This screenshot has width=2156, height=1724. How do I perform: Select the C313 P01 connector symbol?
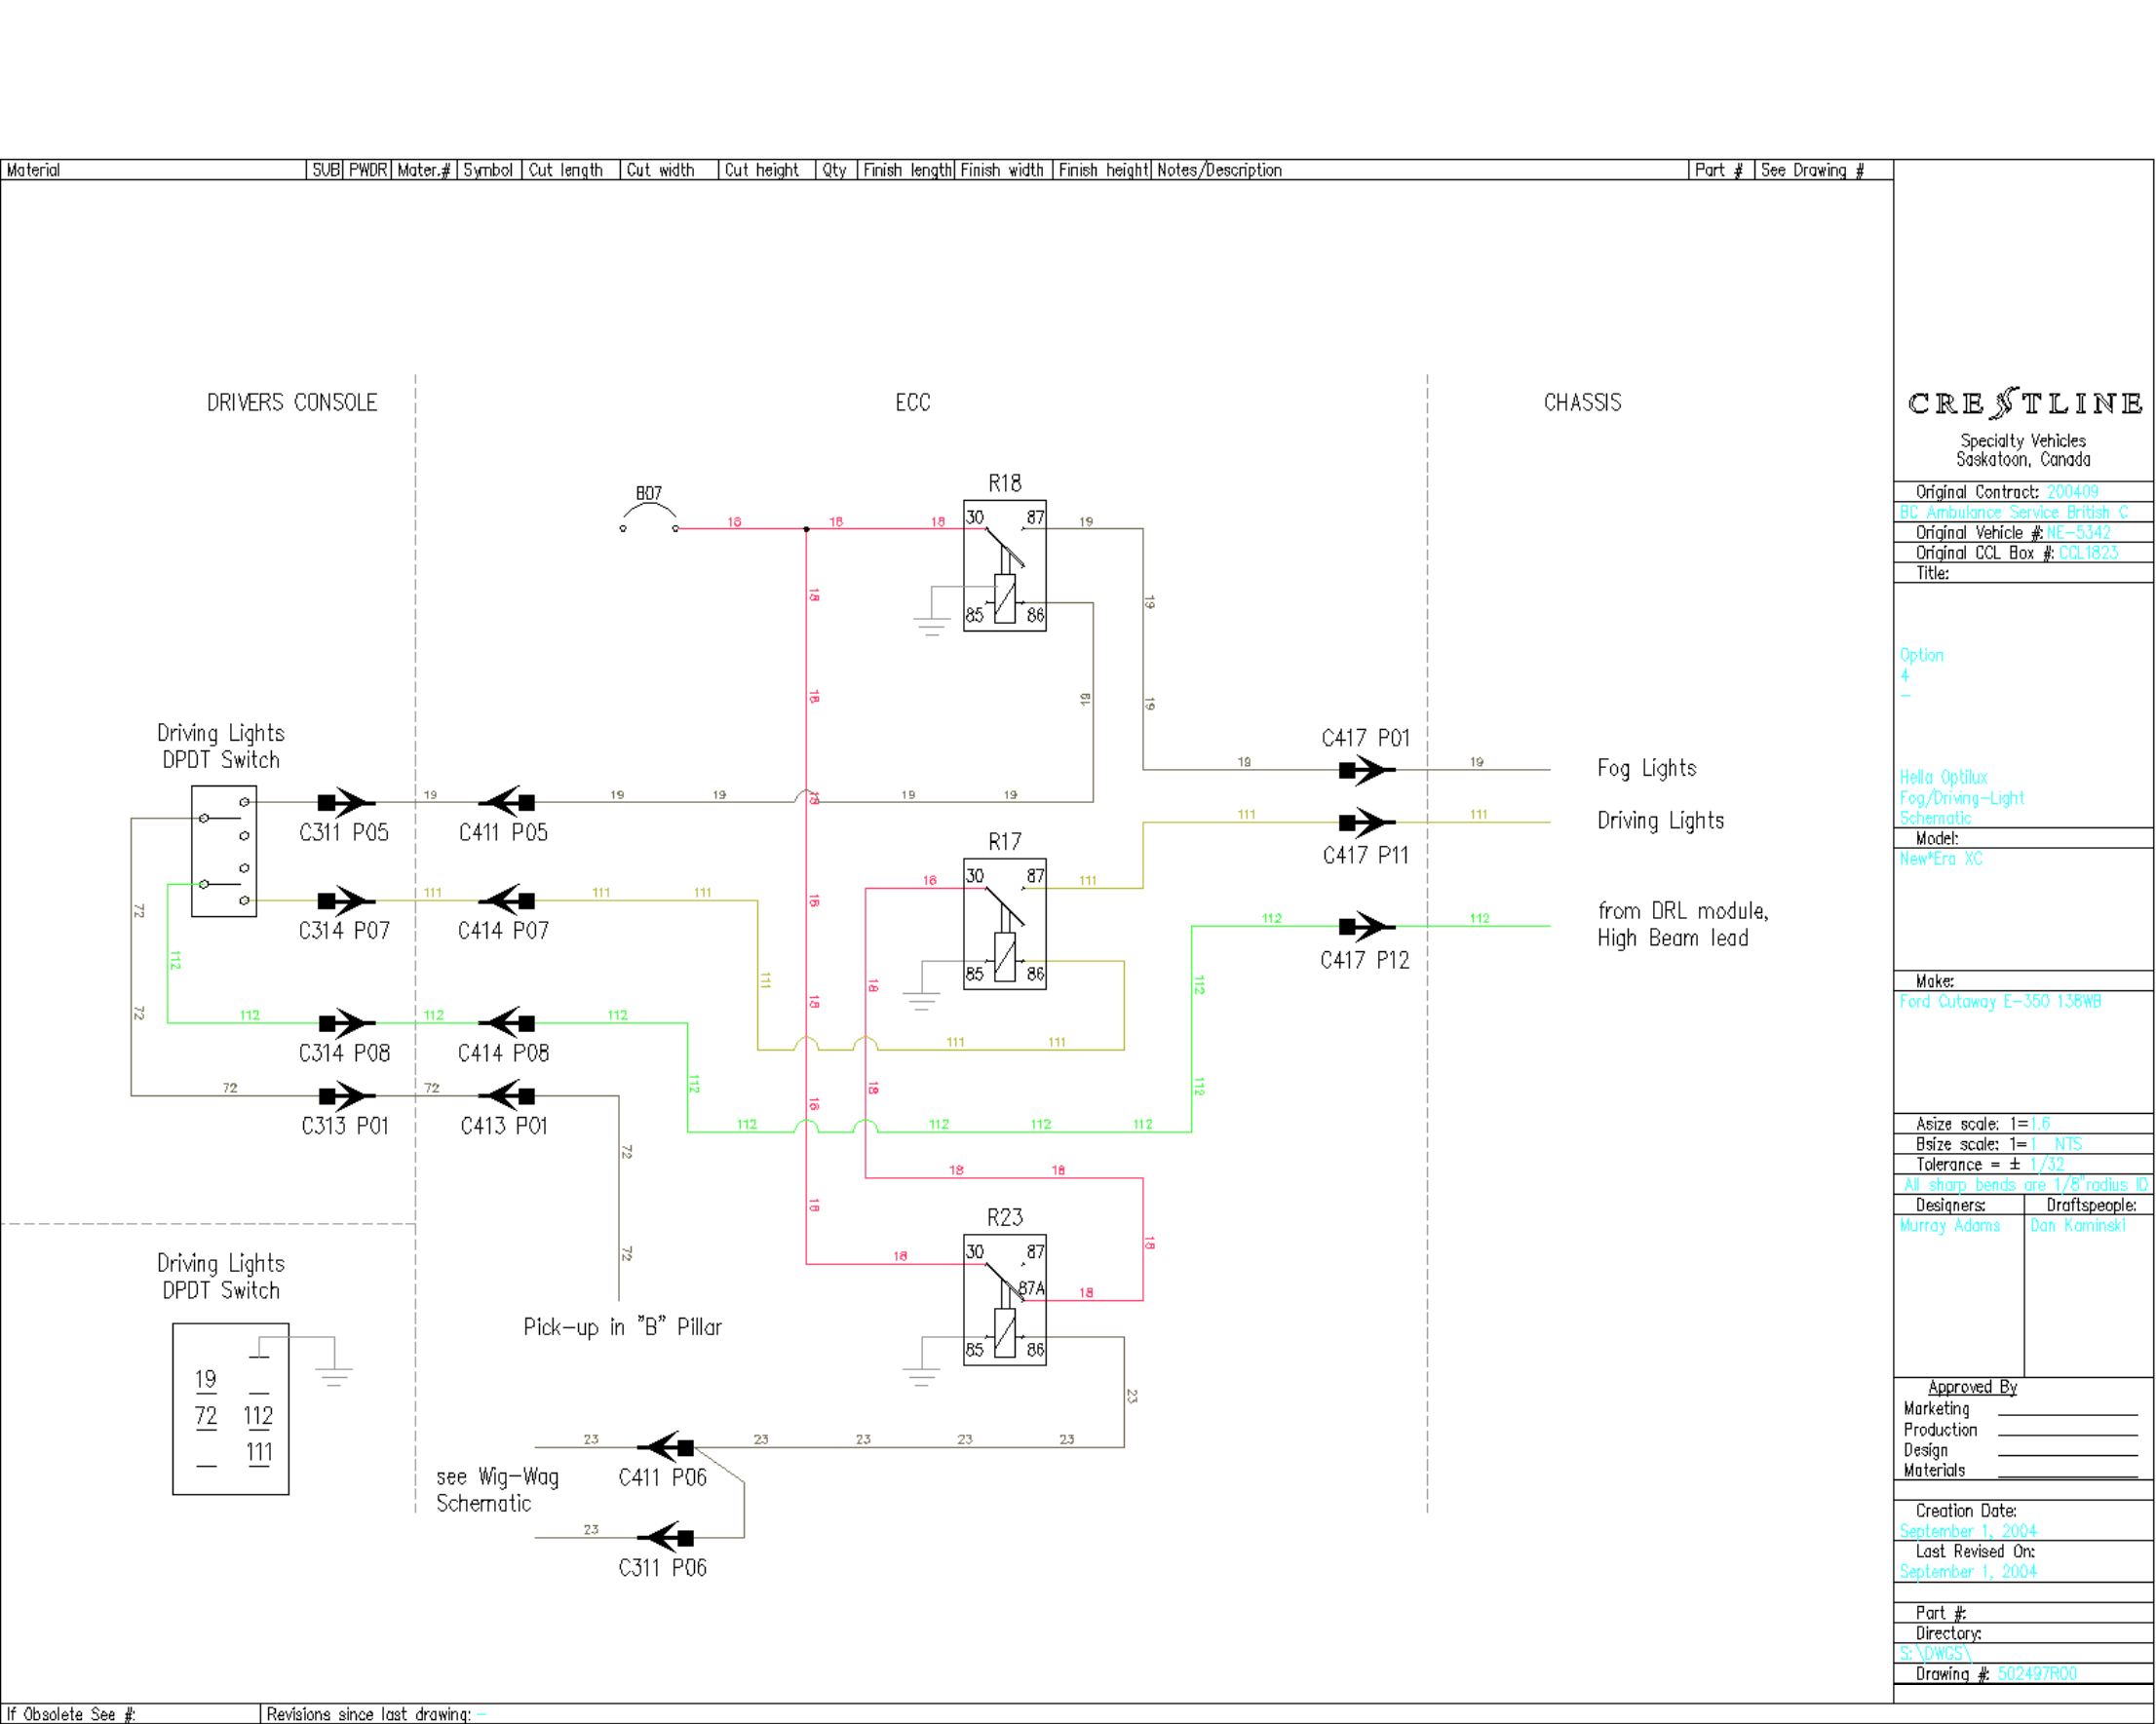(346, 1096)
